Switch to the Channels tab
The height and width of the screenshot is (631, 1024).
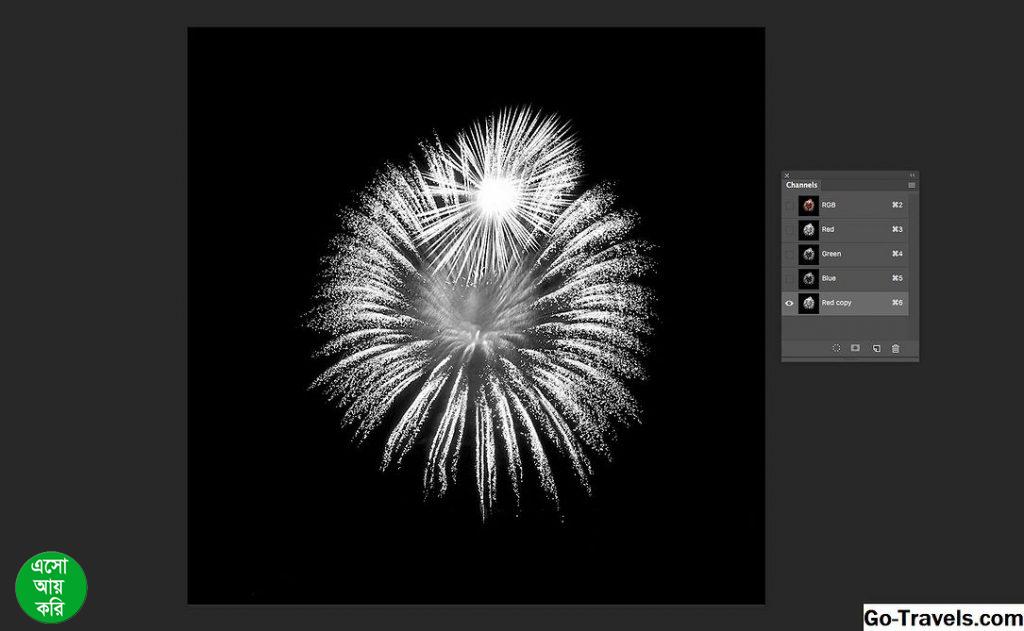pos(801,185)
